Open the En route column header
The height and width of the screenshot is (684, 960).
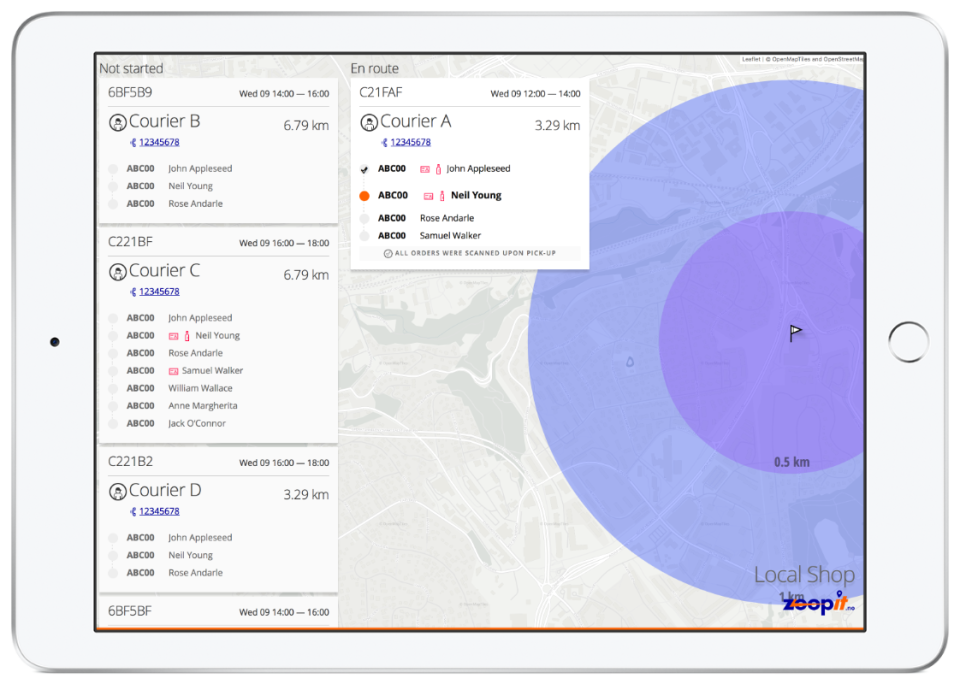coord(374,68)
